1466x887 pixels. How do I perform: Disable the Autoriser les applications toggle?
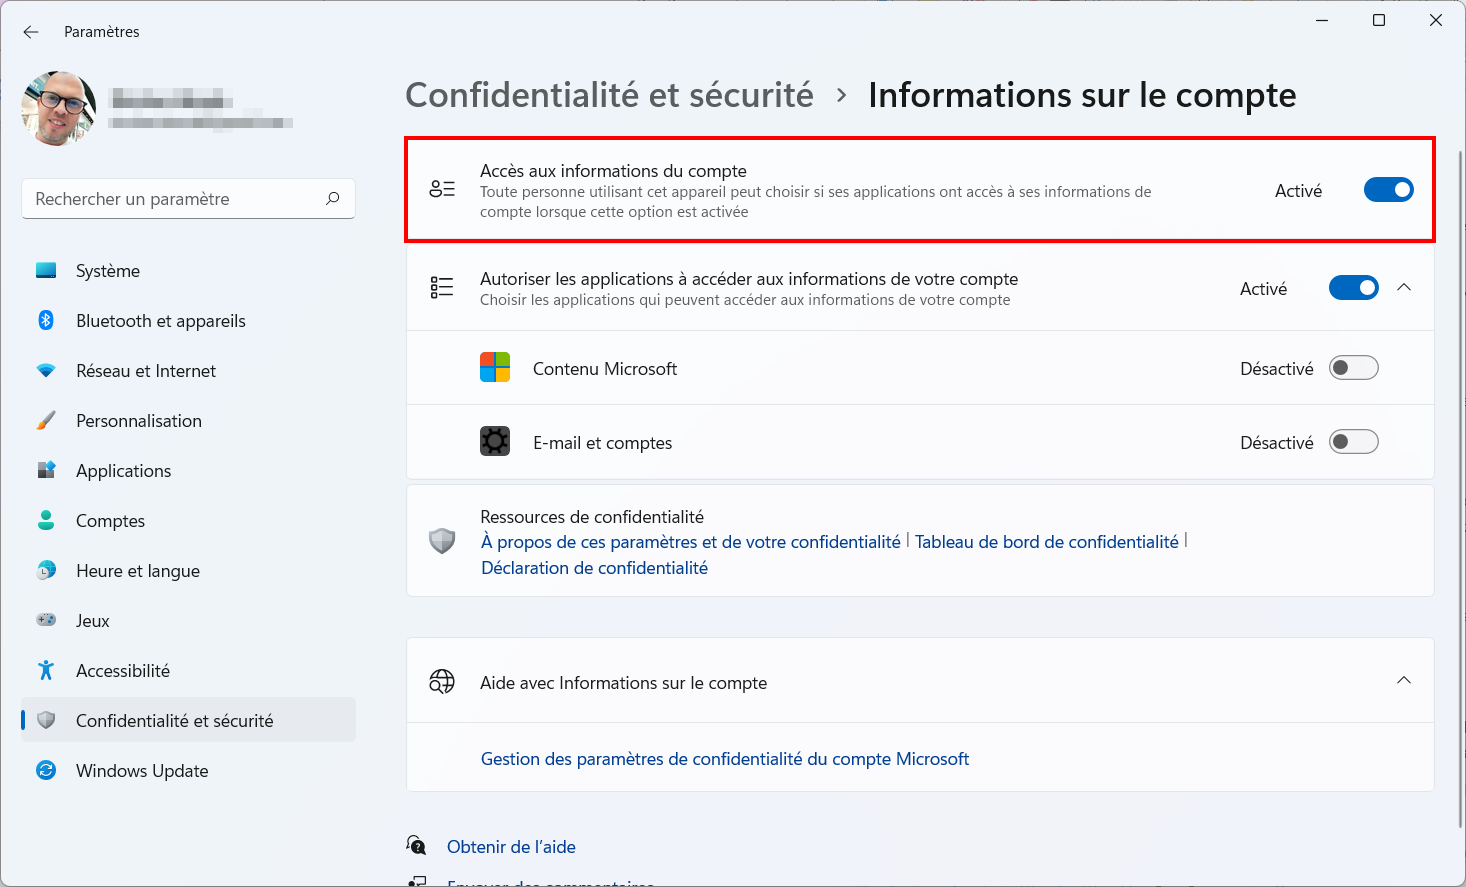(x=1354, y=288)
